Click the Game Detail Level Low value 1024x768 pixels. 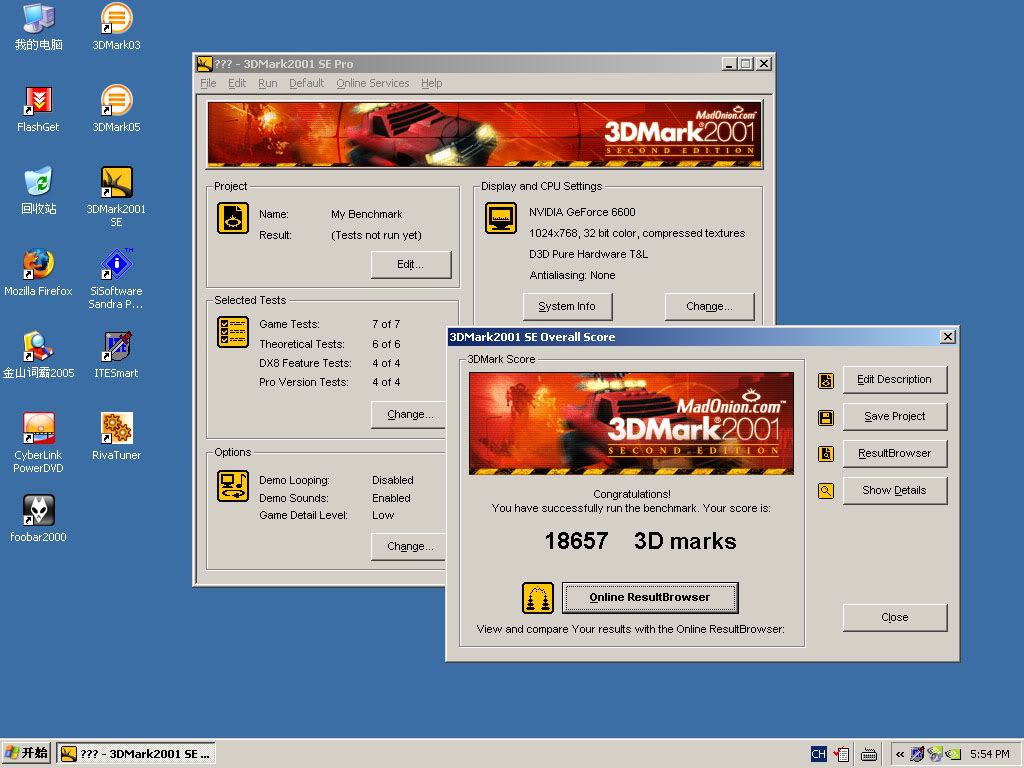pos(383,515)
